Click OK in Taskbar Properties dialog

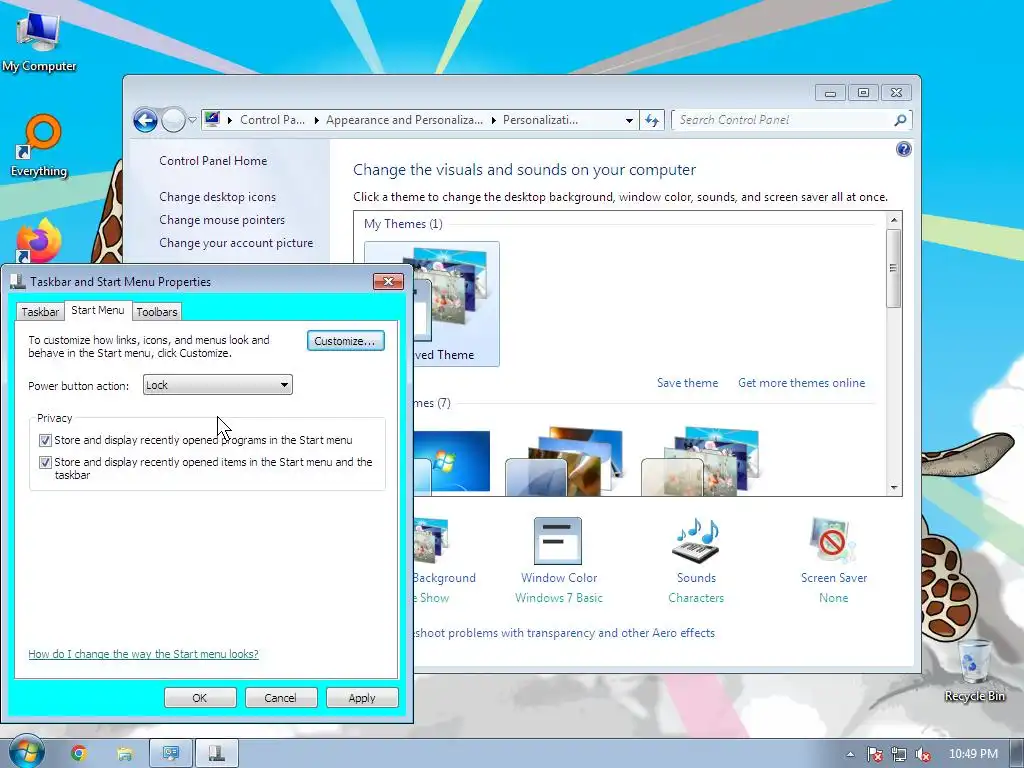point(200,697)
